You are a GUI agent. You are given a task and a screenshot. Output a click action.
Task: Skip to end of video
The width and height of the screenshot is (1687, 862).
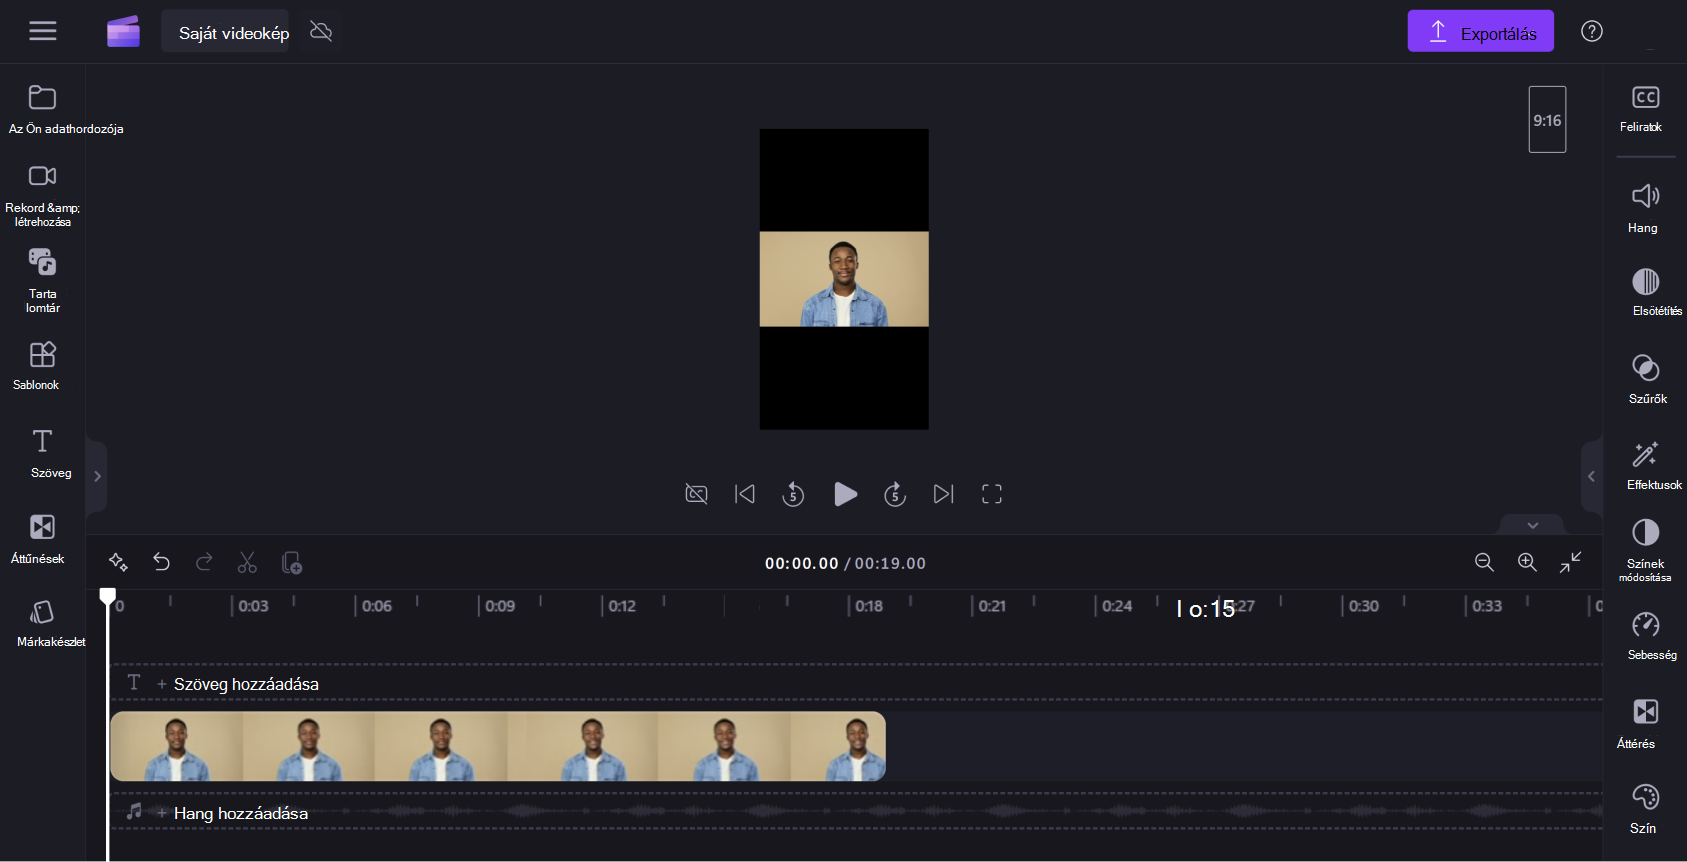943,494
